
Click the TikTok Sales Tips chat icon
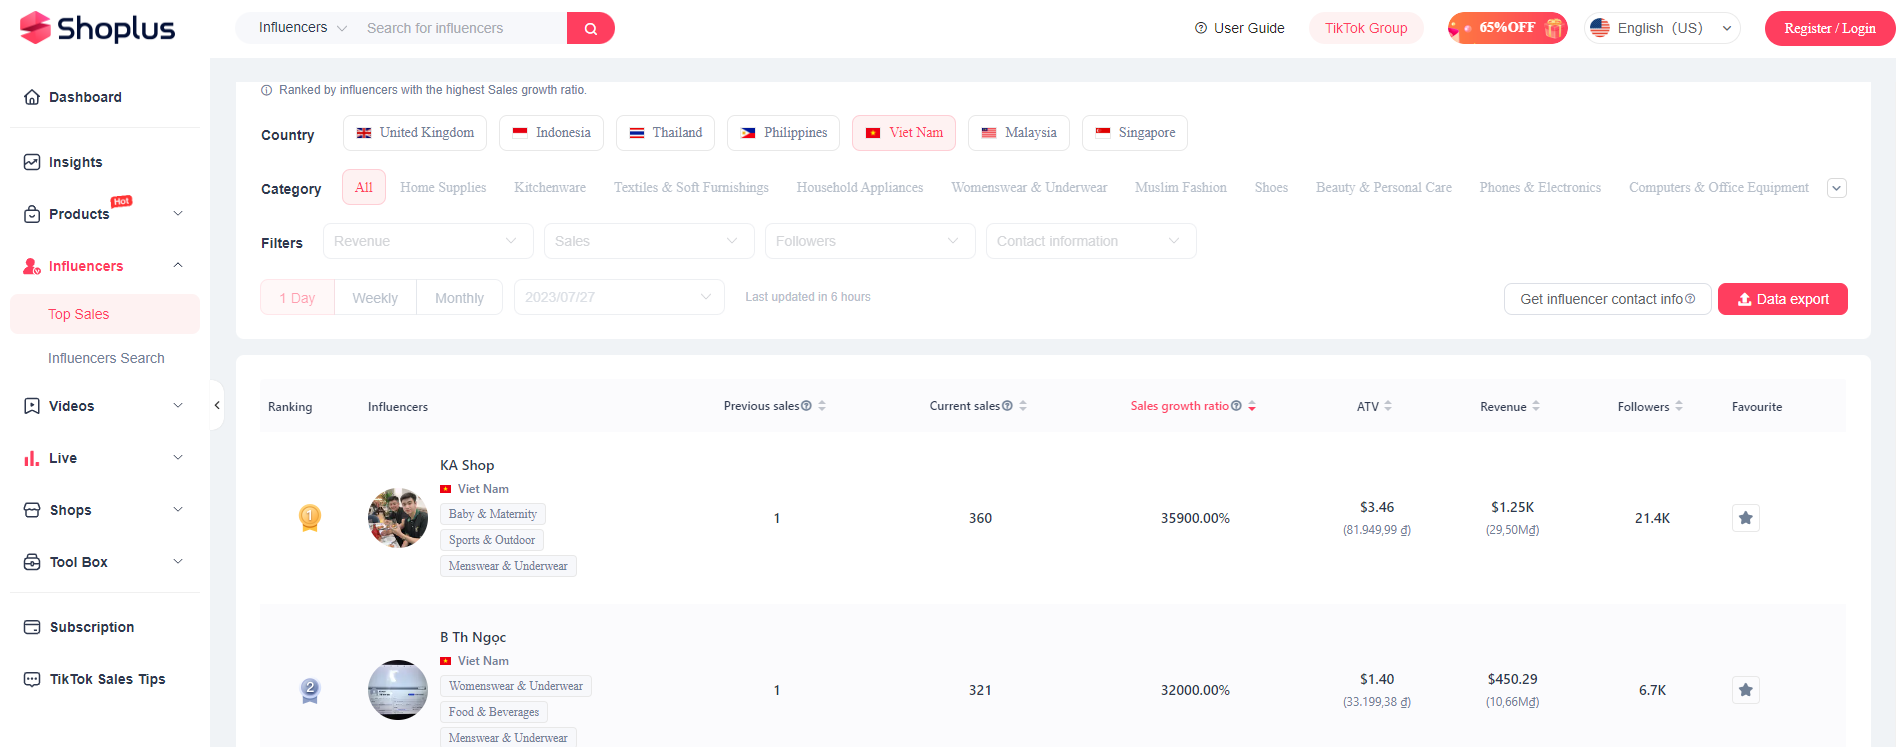pos(32,679)
